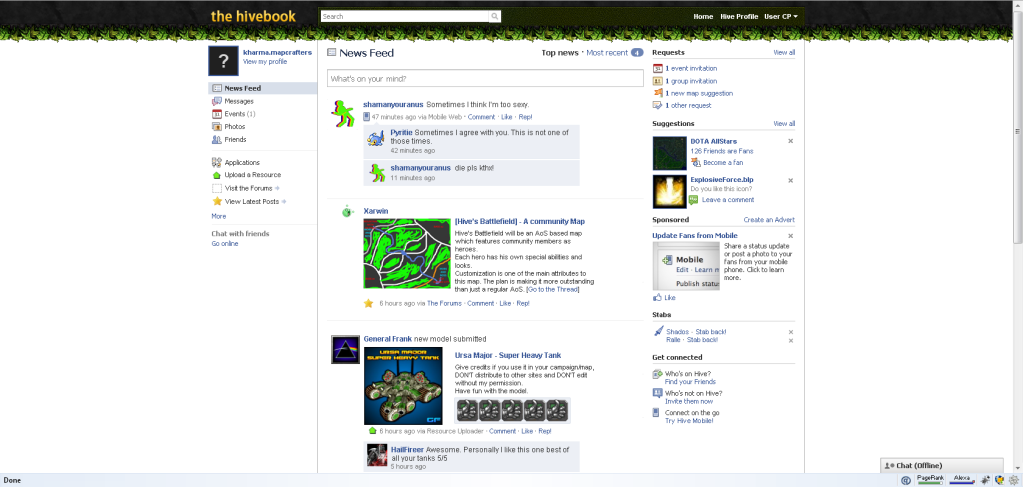Click the Upload a Resource house icon
The height and width of the screenshot is (487, 1023).
217,175
